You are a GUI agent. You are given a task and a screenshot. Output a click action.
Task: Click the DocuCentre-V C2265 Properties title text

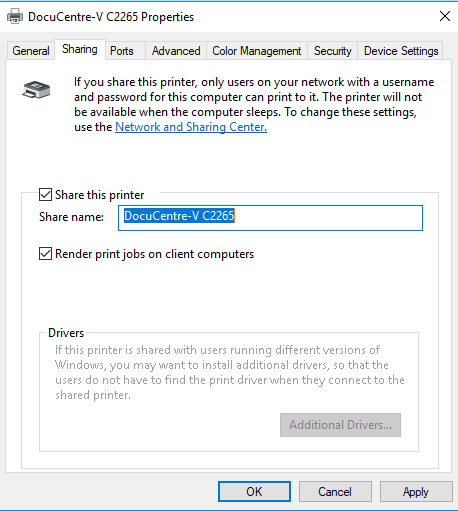111,17
